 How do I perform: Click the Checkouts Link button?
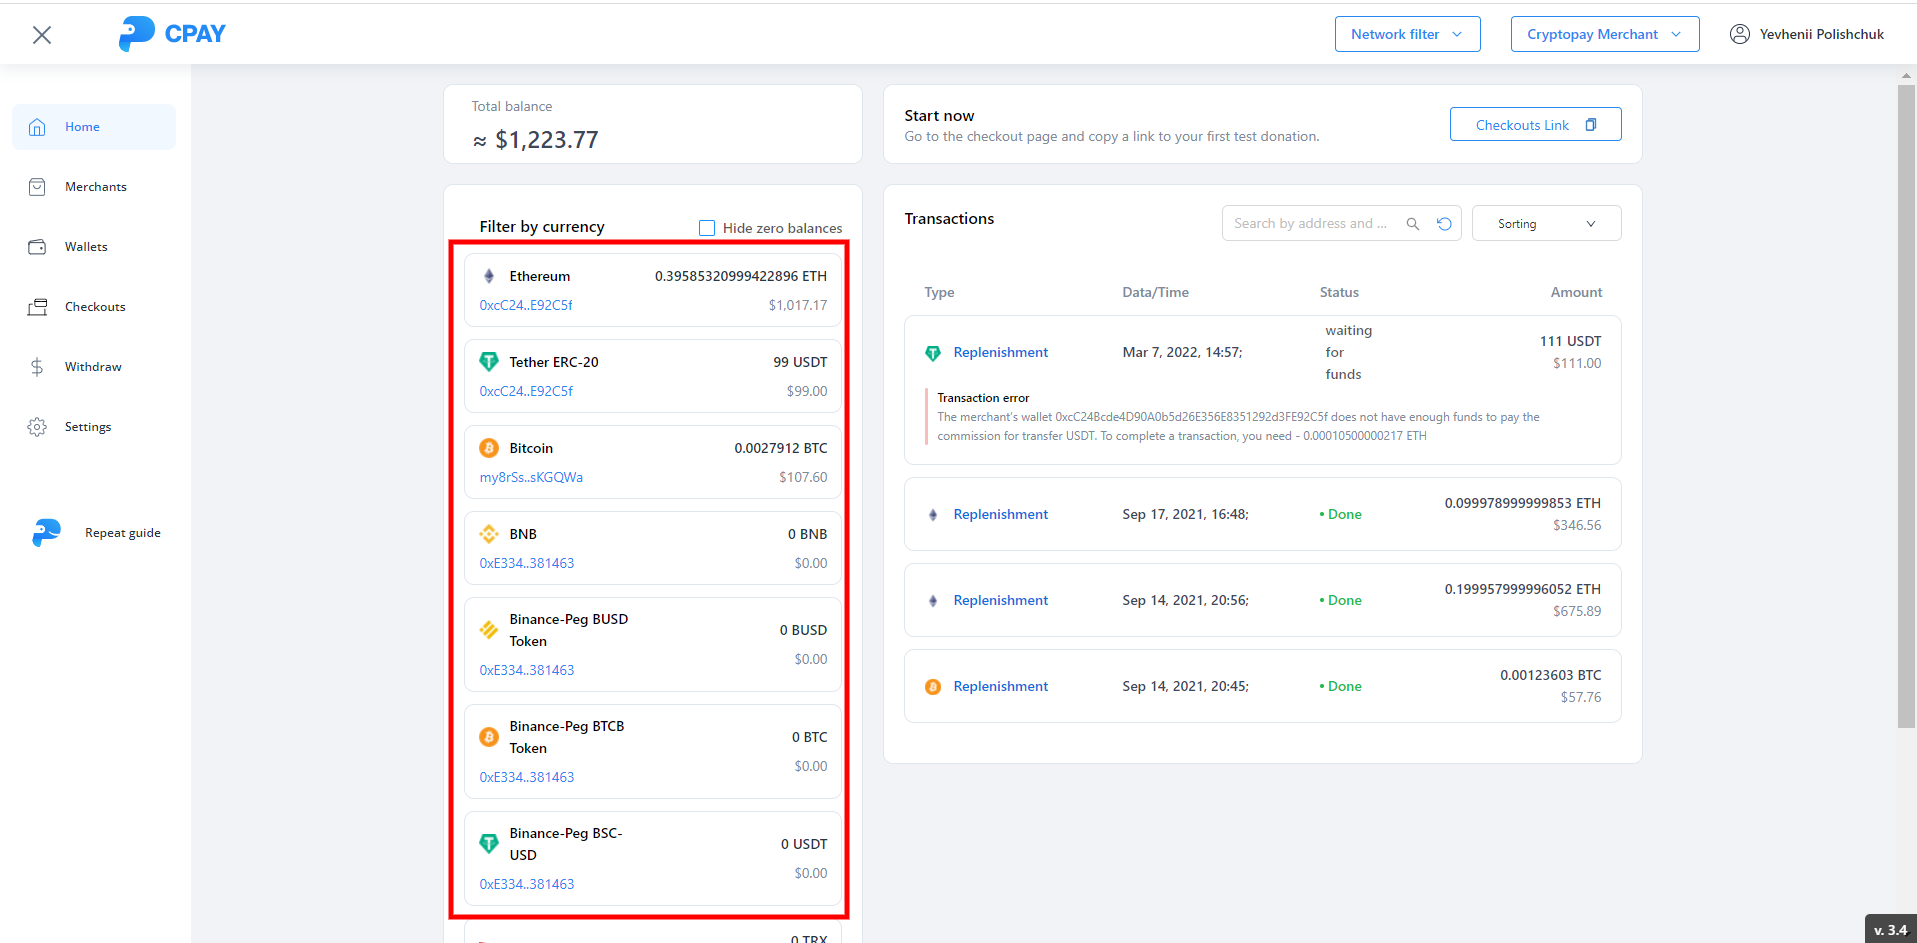click(x=1534, y=125)
